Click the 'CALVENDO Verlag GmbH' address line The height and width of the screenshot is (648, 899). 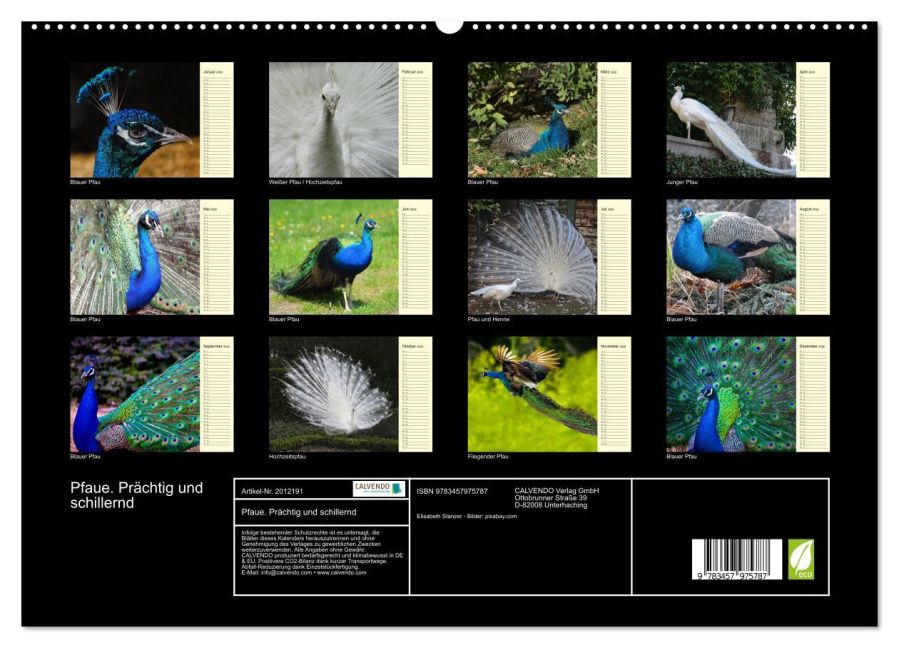point(557,491)
